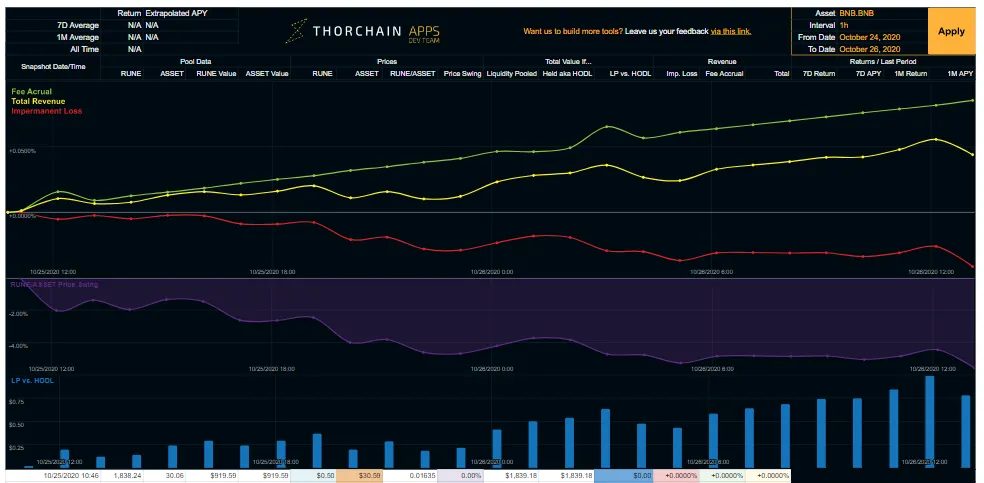Click the '1M Average' row label
The height and width of the screenshot is (483, 984).
(x=77, y=37)
